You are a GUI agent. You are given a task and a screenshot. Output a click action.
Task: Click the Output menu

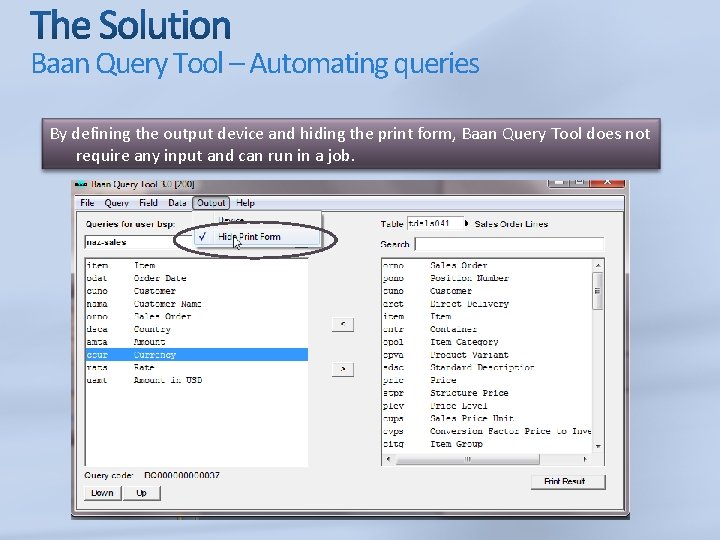pos(211,203)
